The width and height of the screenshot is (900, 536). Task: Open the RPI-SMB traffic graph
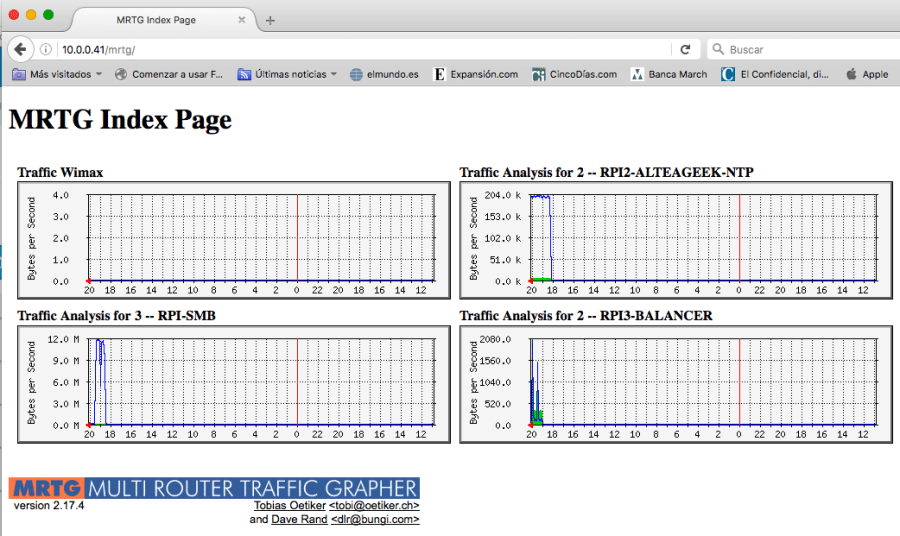coord(229,384)
